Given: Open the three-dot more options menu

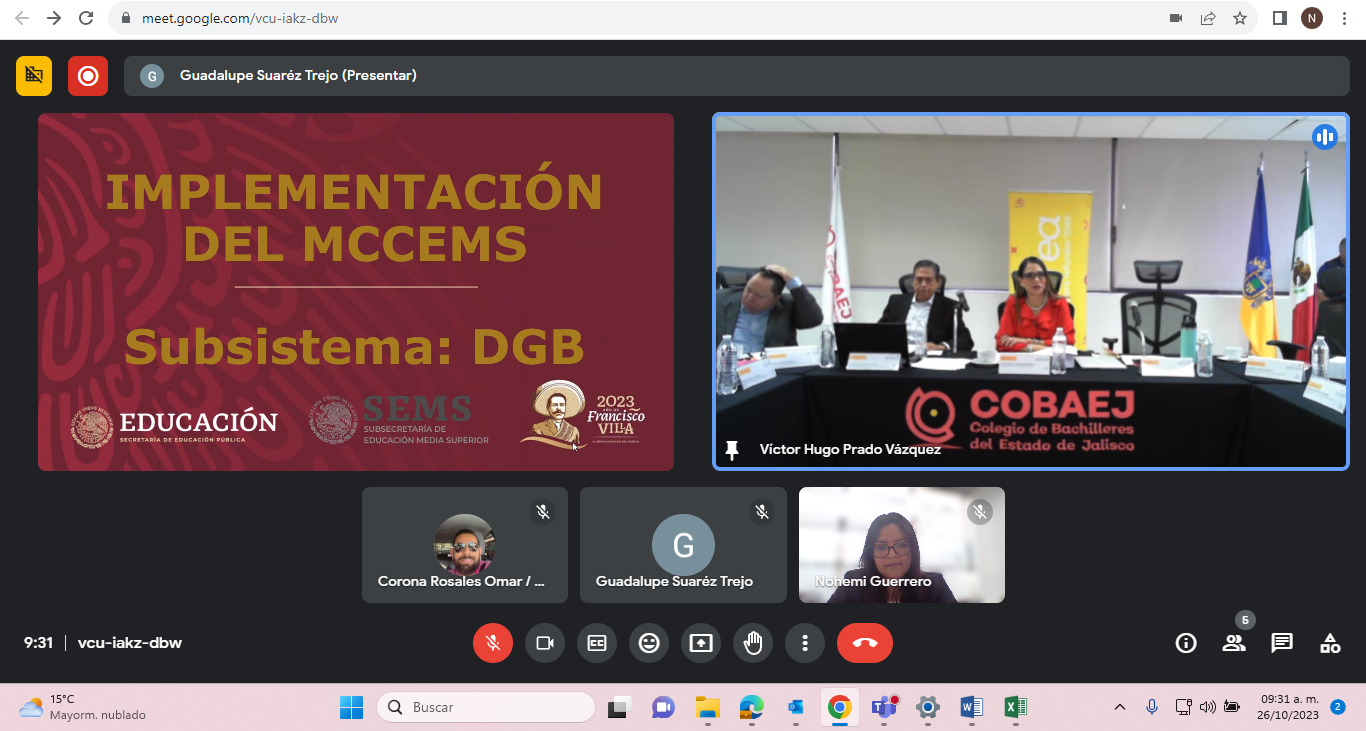Looking at the screenshot, I should (x=805, y=643).
